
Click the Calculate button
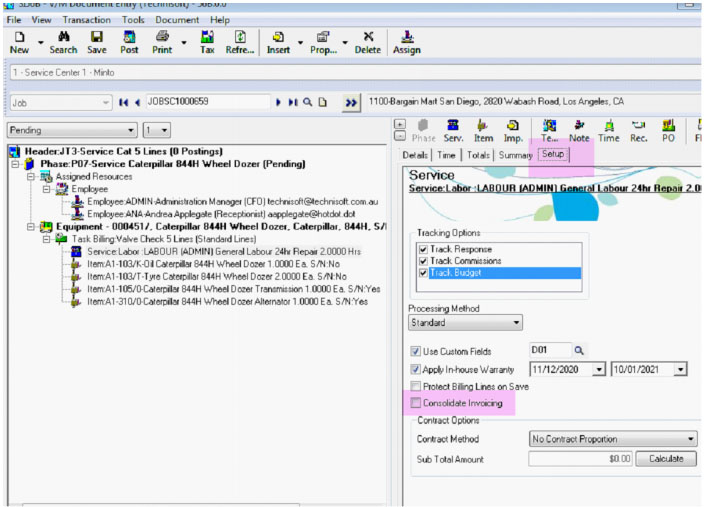[x=666, y=459]
